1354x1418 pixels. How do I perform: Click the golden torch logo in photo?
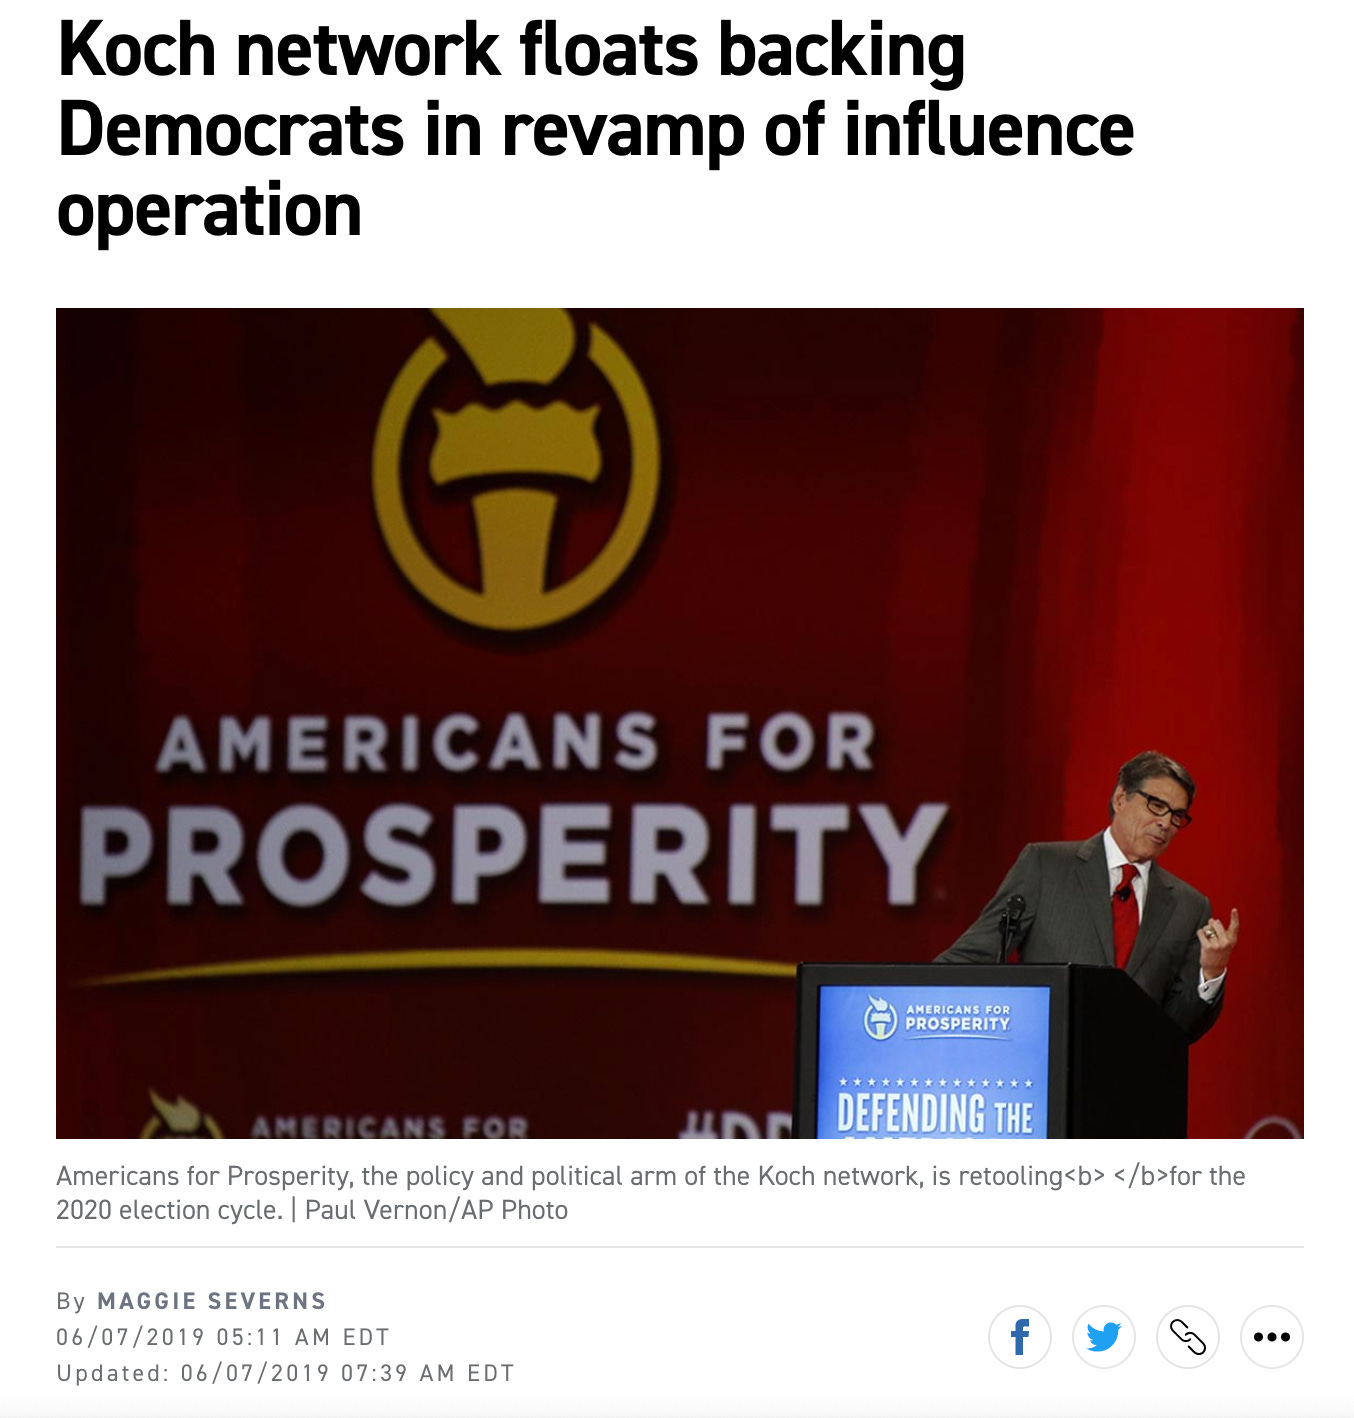tap(516, 466)
